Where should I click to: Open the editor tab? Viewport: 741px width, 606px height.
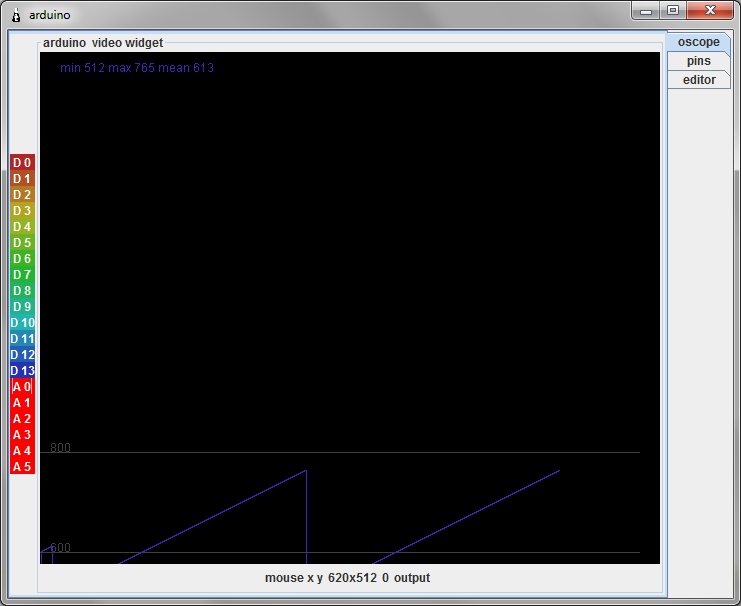coord(698,80)
